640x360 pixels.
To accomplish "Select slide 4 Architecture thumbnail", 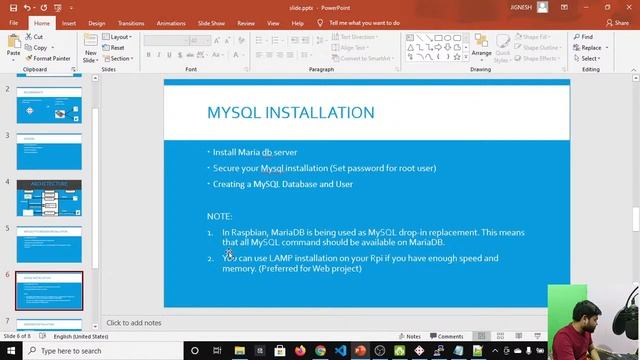I will coord(49,198).
